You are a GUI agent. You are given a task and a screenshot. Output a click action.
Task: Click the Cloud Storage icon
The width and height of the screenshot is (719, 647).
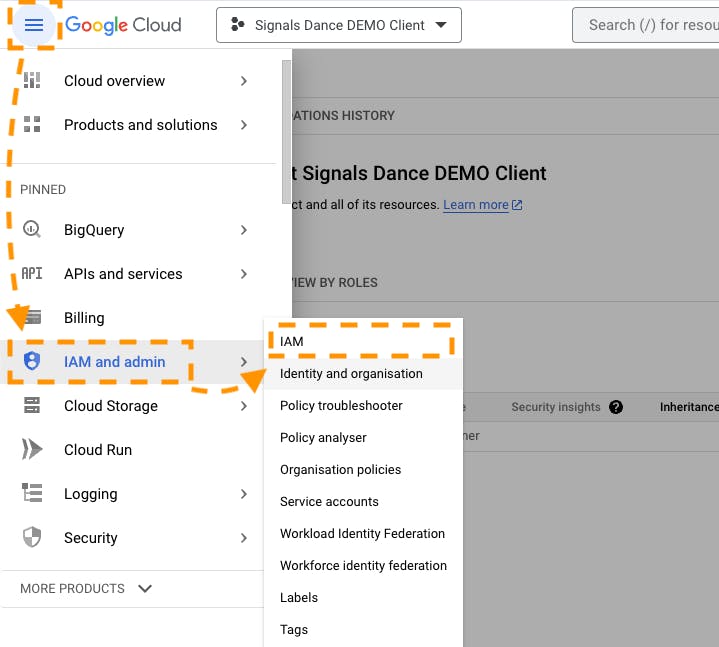tap(32, 405)
